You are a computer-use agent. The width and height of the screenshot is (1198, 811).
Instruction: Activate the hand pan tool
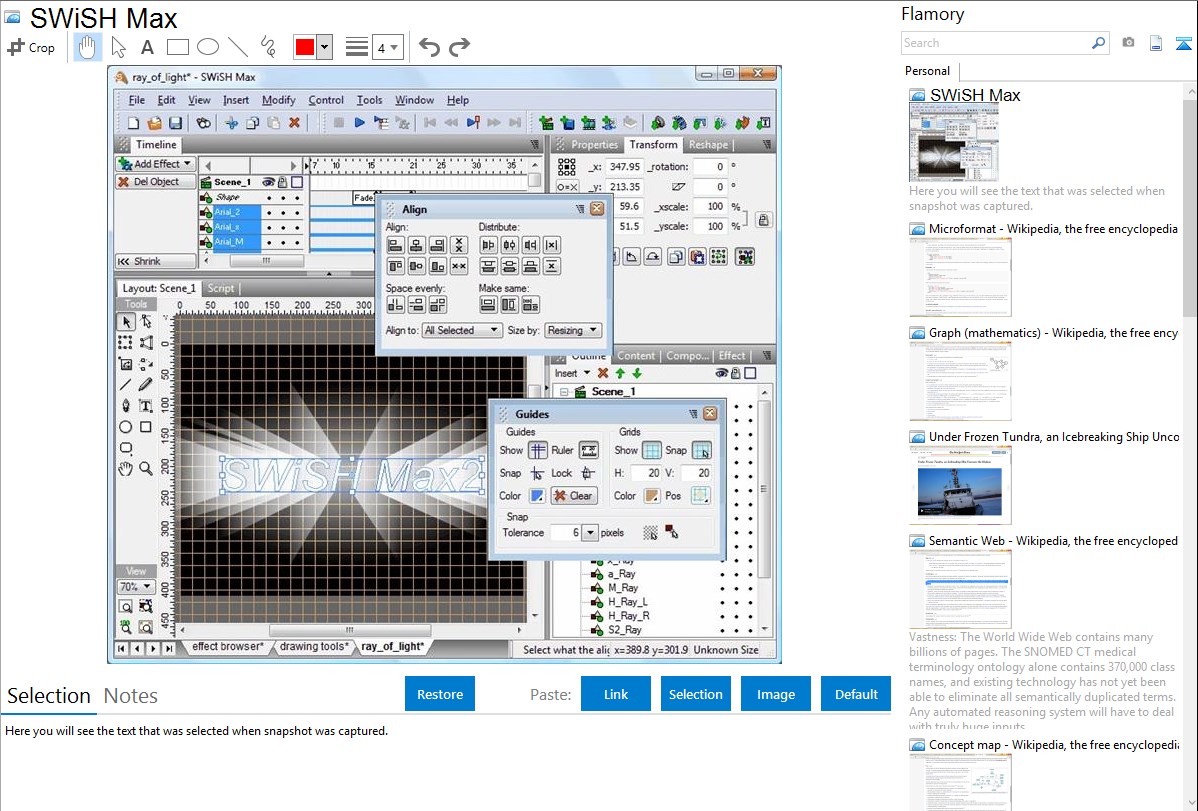click(x=87, y=47)
